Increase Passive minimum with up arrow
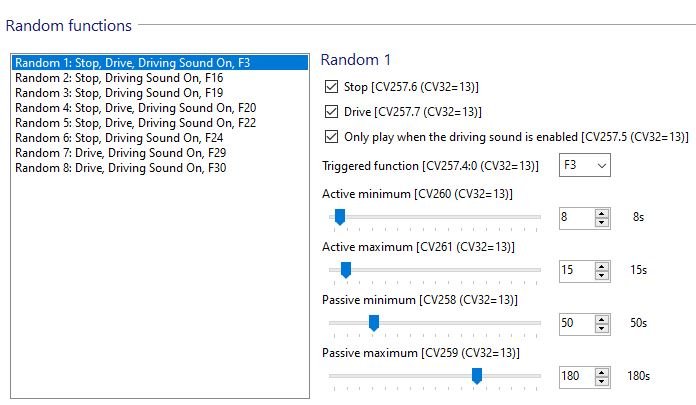Image resolution: width=696 pixels, height=405 pixels. (x=601, y=319)
